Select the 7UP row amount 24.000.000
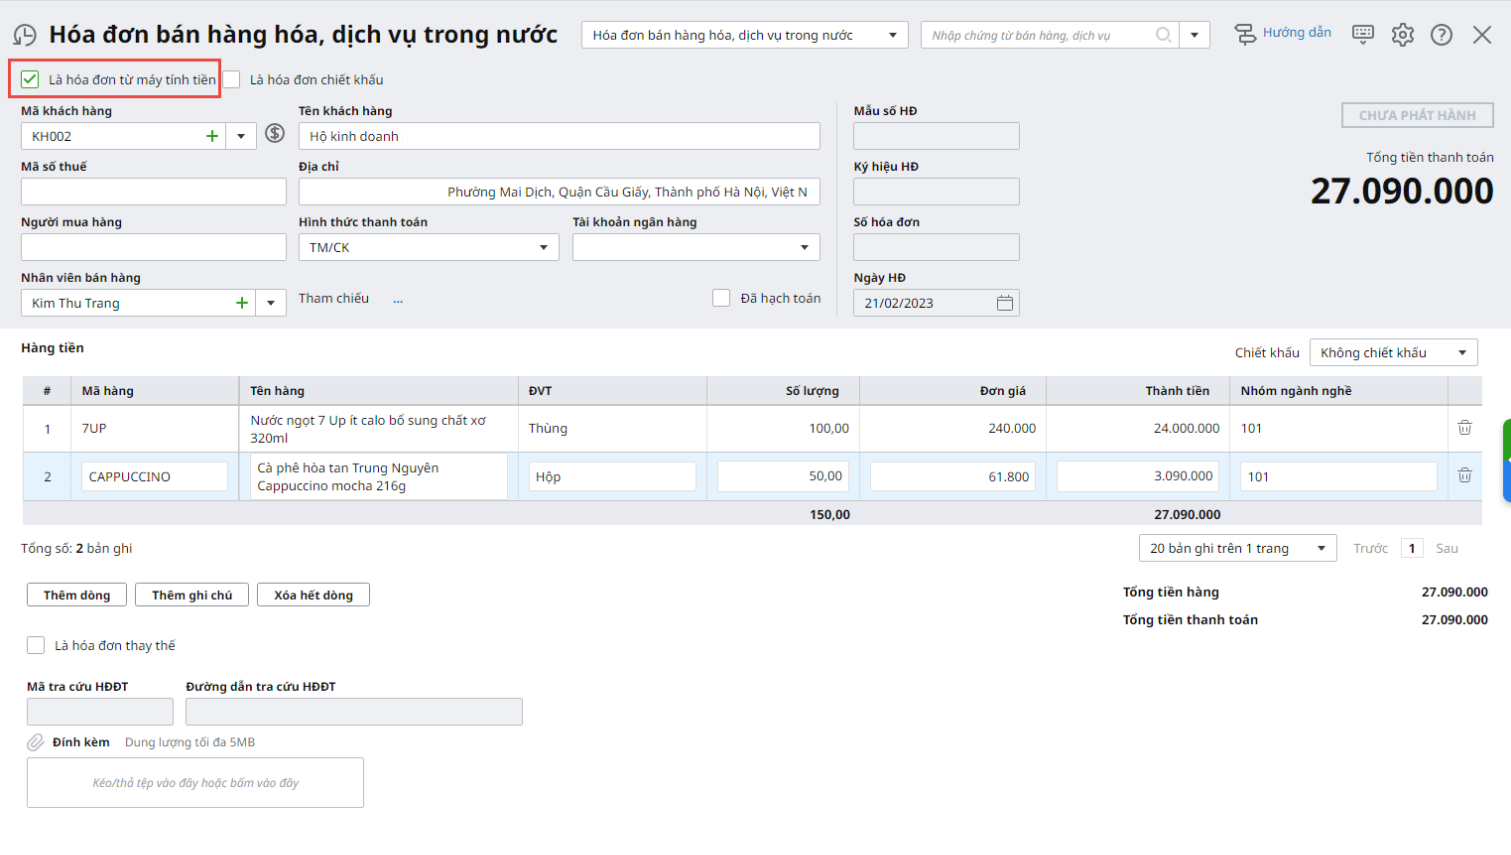The width and height of the screenshot is (1511, 855). pyautogui.click(x=1138, y=428)
